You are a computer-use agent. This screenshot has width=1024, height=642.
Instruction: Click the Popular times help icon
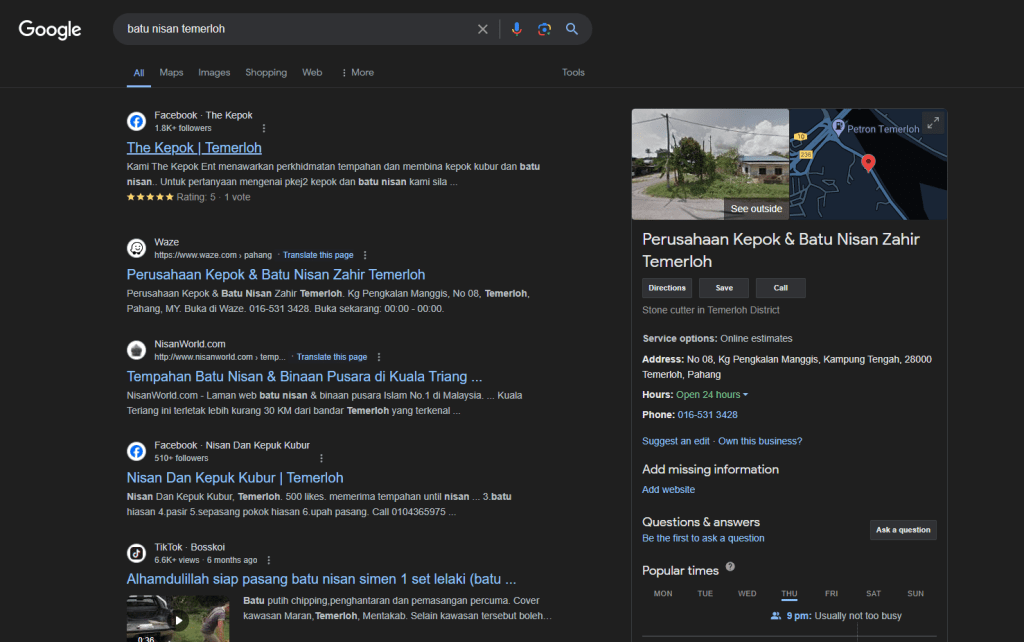730,568
